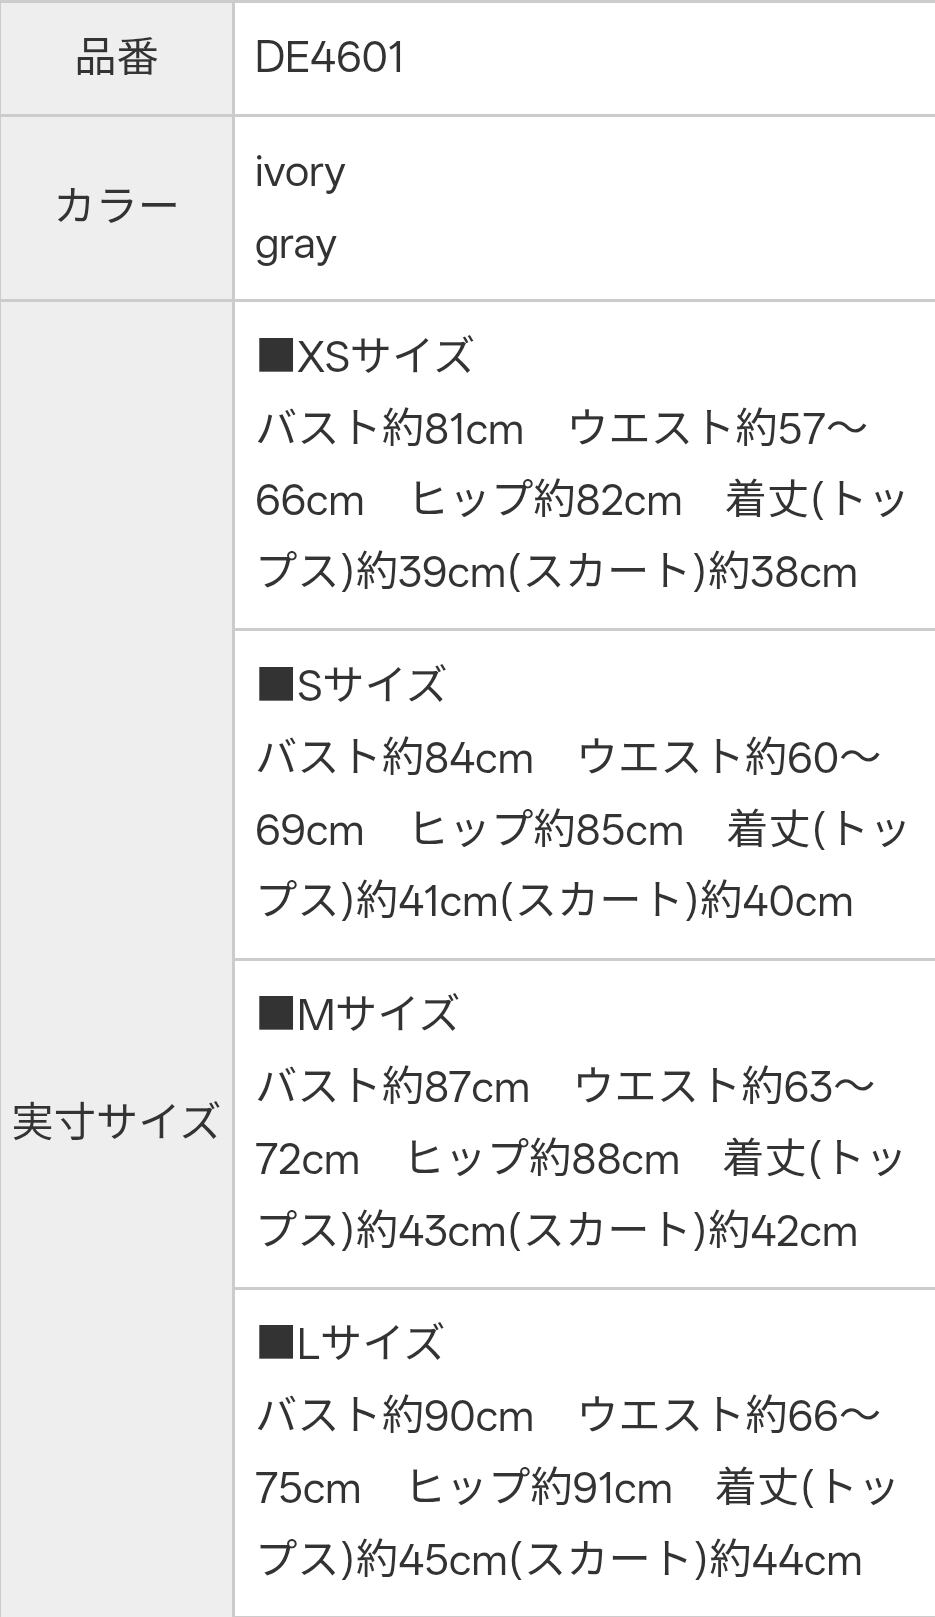This screenshot has width=935, height=1617.
Task: Tap the M バスト約87cm text
Action: (x=393, y=1087)
